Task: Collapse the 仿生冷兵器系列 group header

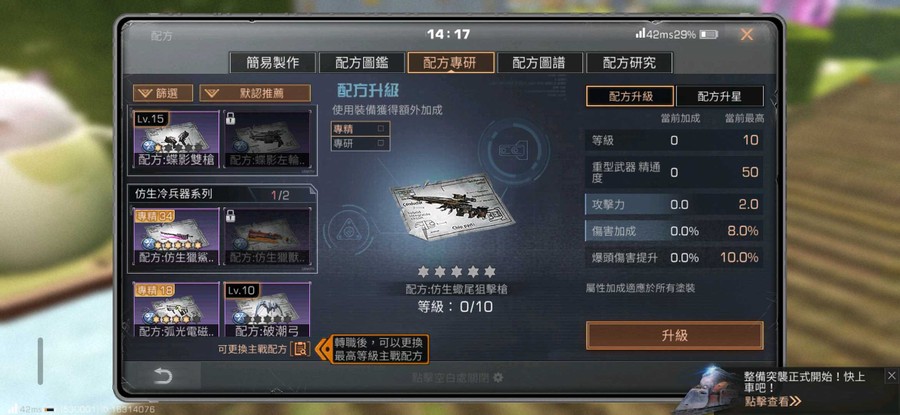Action: pos(222,194)
